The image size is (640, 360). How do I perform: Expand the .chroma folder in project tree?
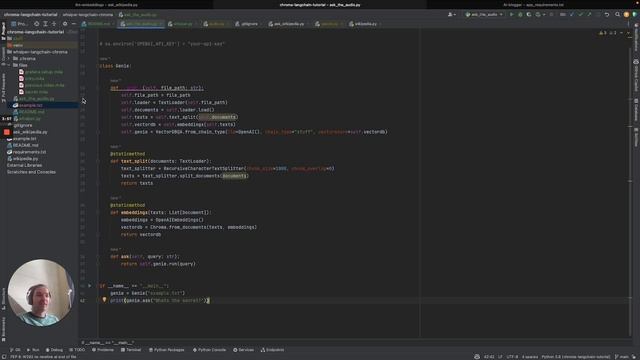[9, 58]
